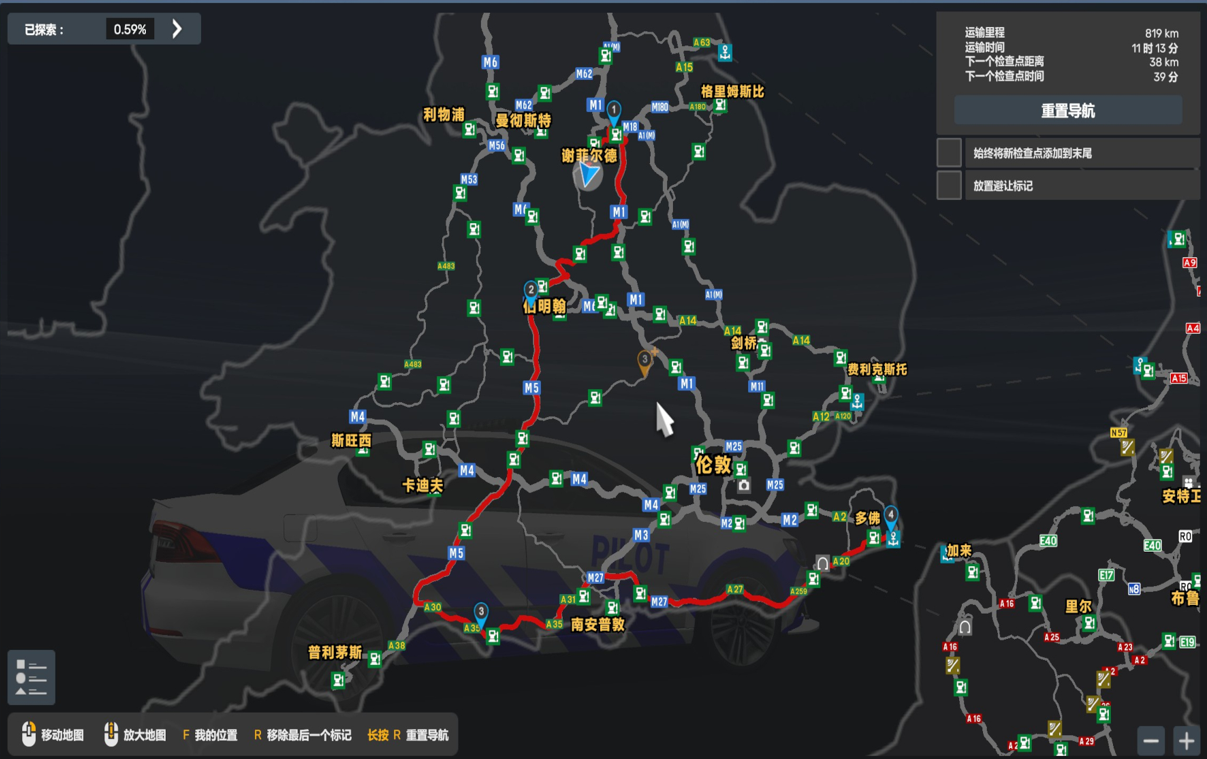Click the M11 road label

pos(757,386)
